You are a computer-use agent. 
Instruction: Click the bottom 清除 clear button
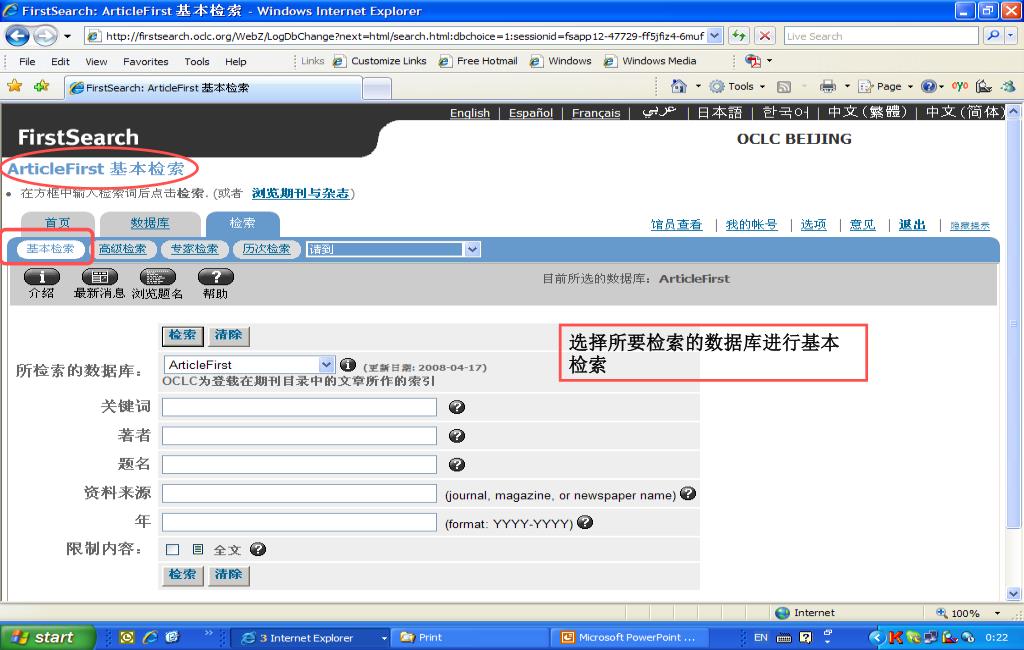[229, 575]
